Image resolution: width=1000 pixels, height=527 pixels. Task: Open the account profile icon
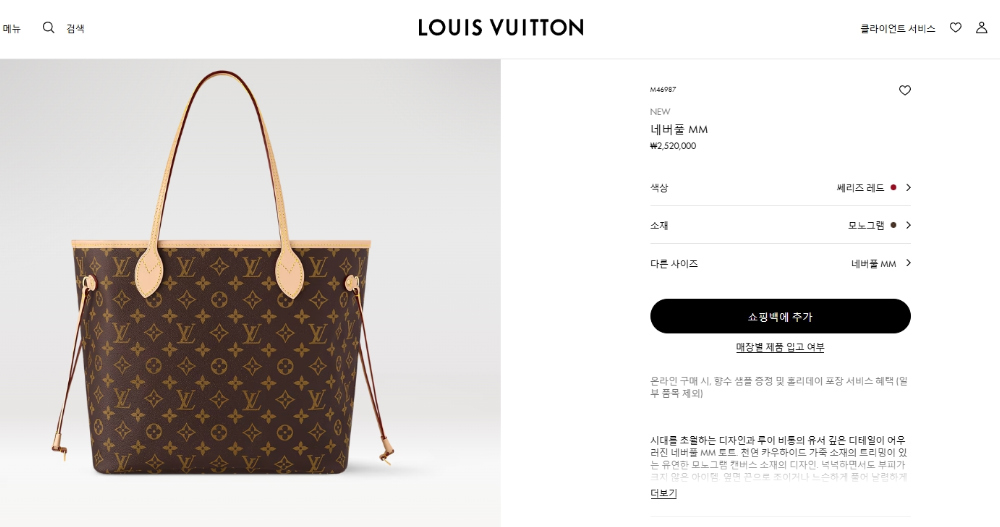(982, 27)
